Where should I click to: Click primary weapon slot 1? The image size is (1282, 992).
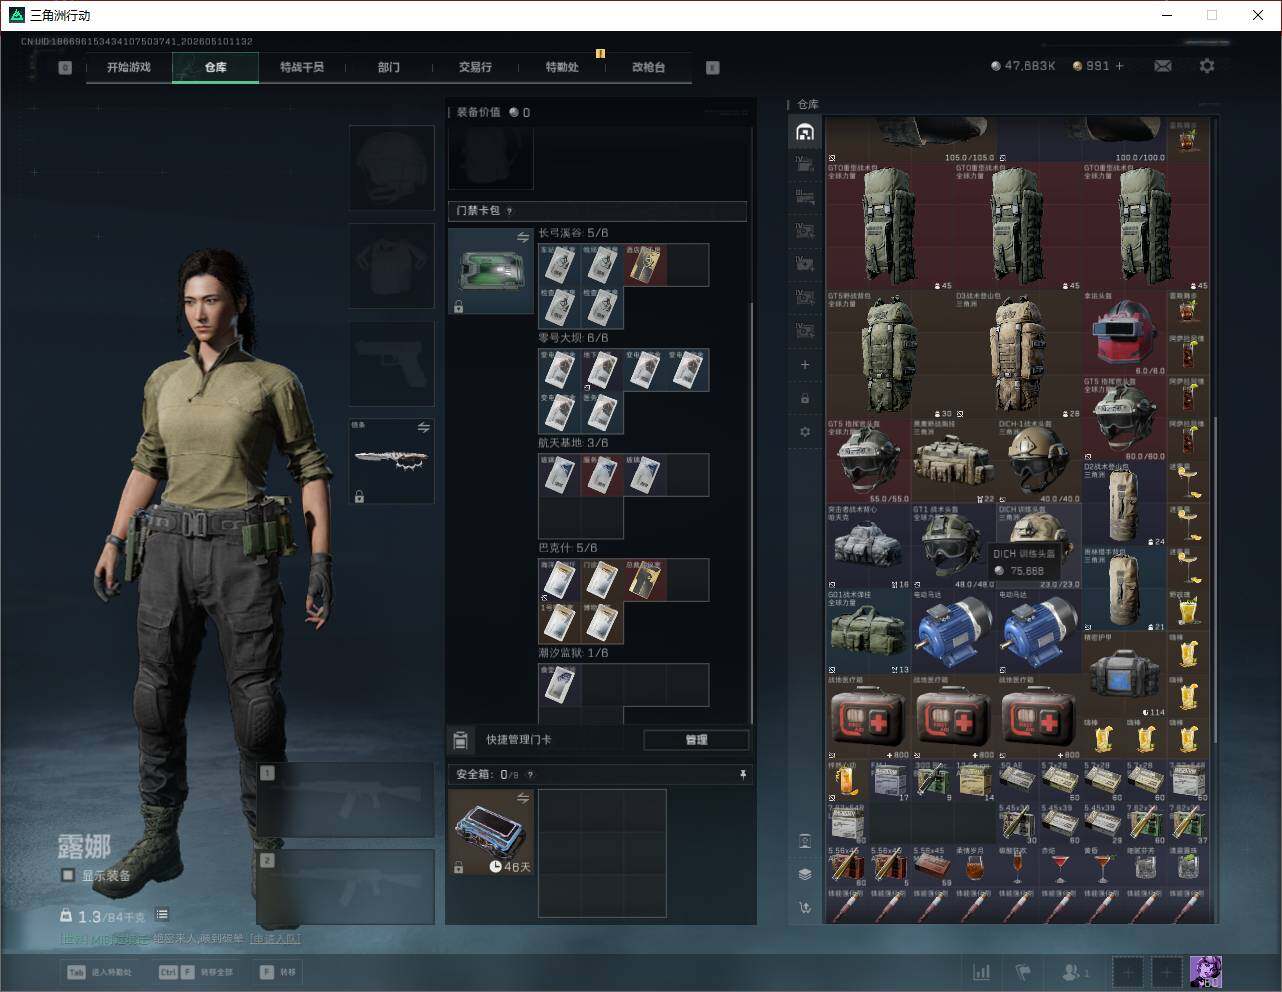pyautogui.click(x=345, y=800)
